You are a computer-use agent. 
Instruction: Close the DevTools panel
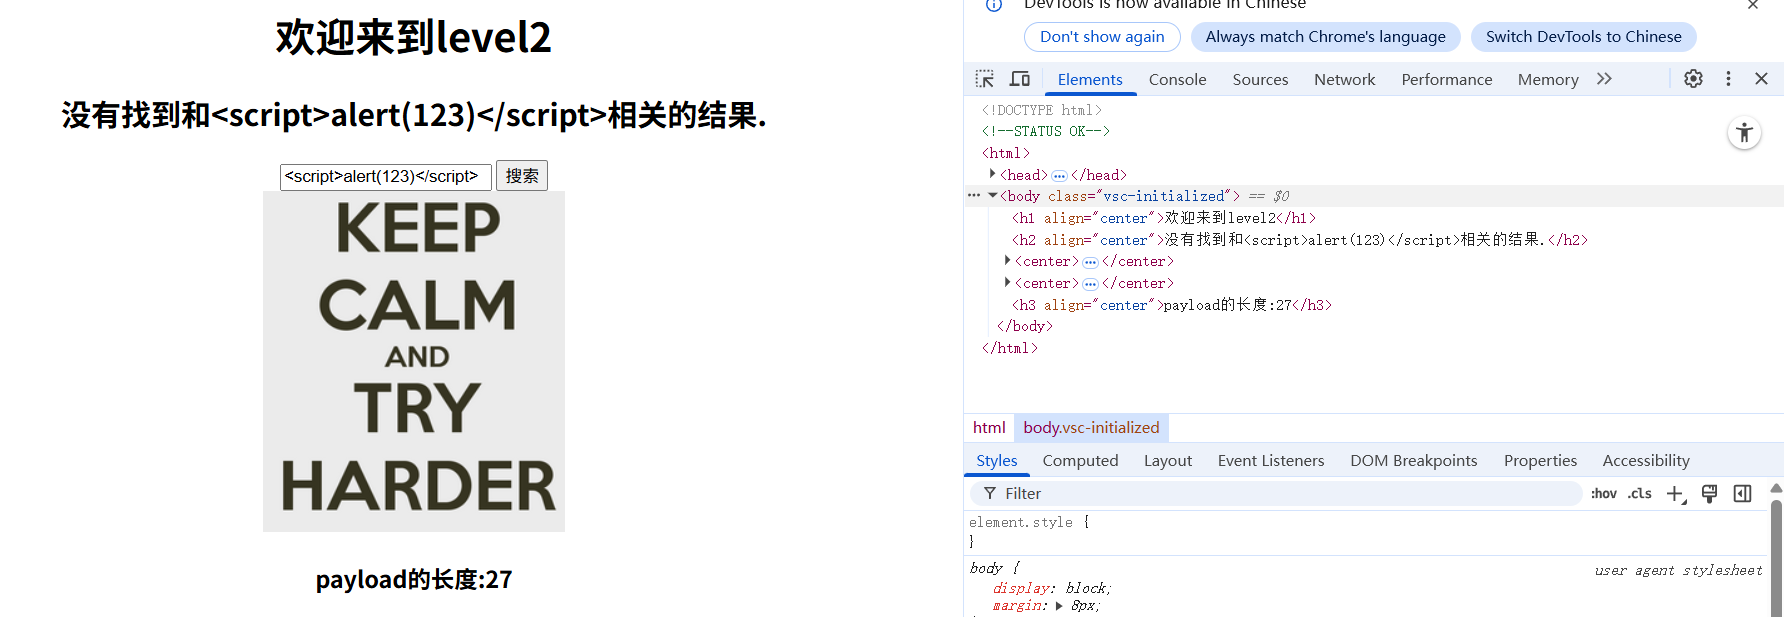[x=1762, y=79]
